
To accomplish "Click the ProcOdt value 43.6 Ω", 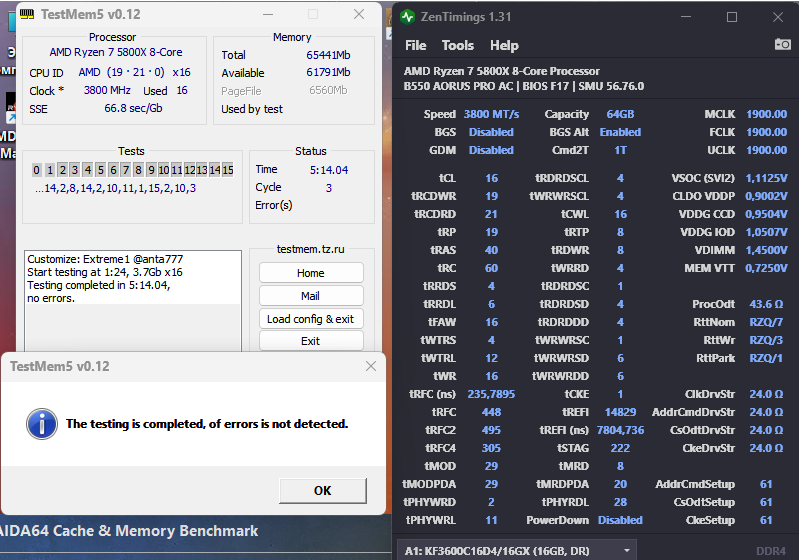I will 766,304.
